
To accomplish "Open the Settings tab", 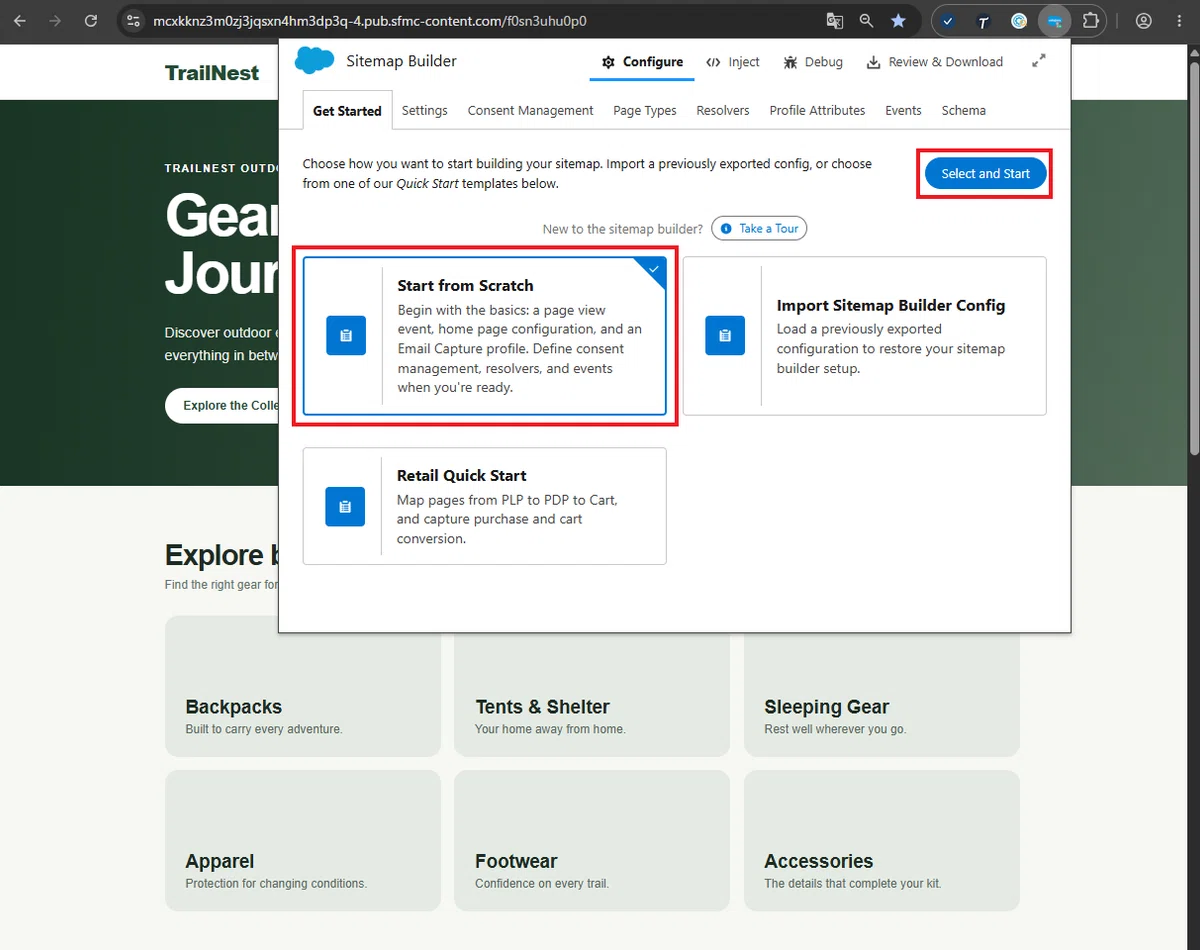I will 425,111.
